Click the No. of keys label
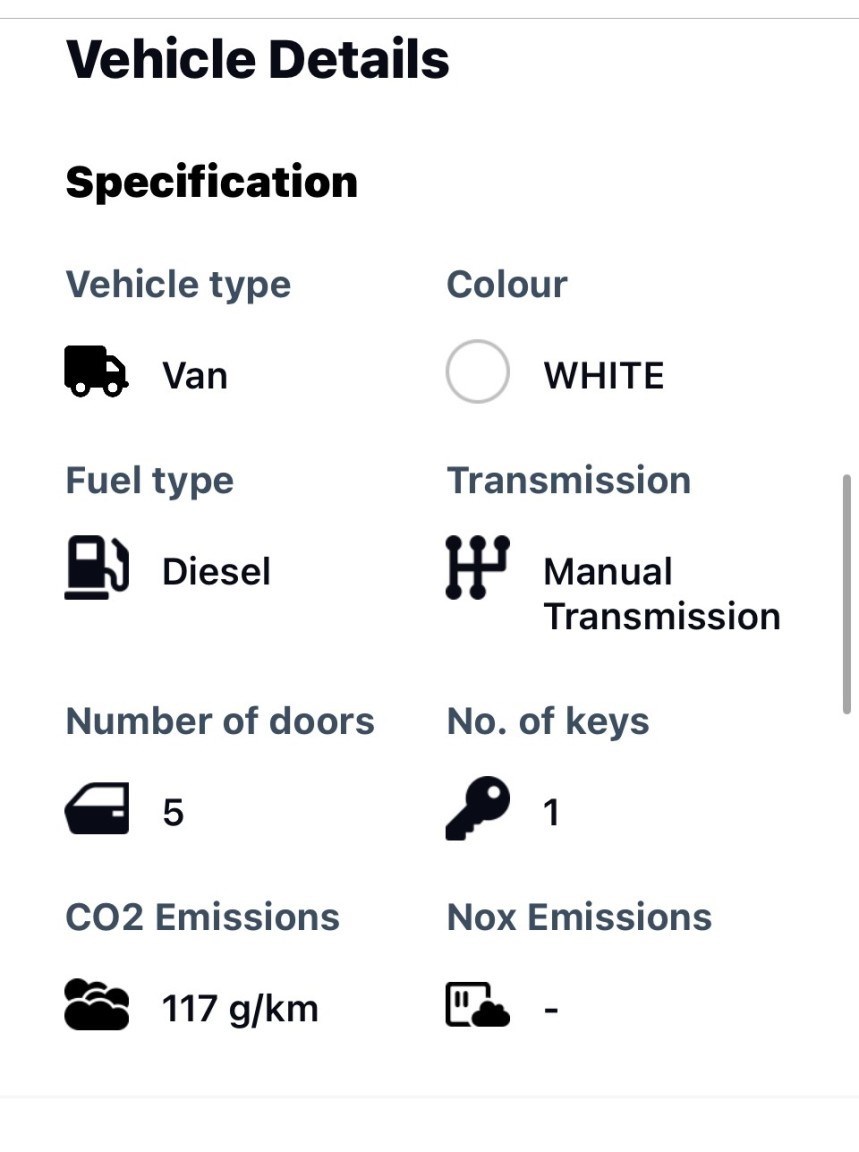 (548, 721)
